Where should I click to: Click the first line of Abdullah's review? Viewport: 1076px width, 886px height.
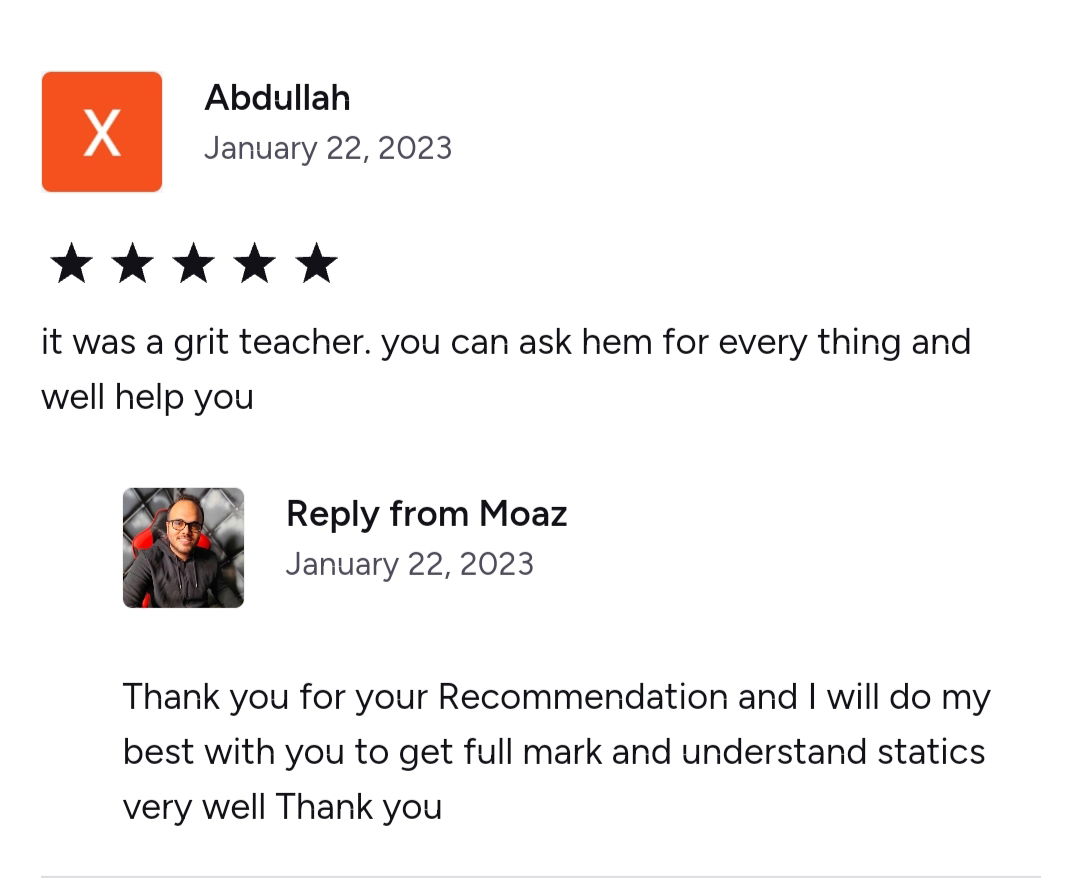[505, 343]
